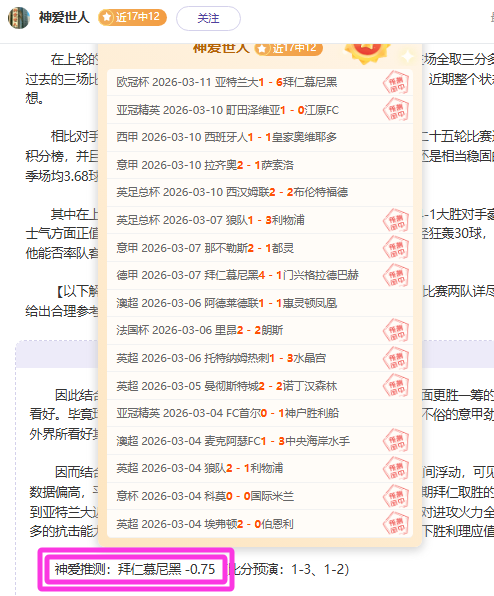Select the 澳超 阿德莱德联 vs 惠灵顿凤凰 row

coord(260,303)
